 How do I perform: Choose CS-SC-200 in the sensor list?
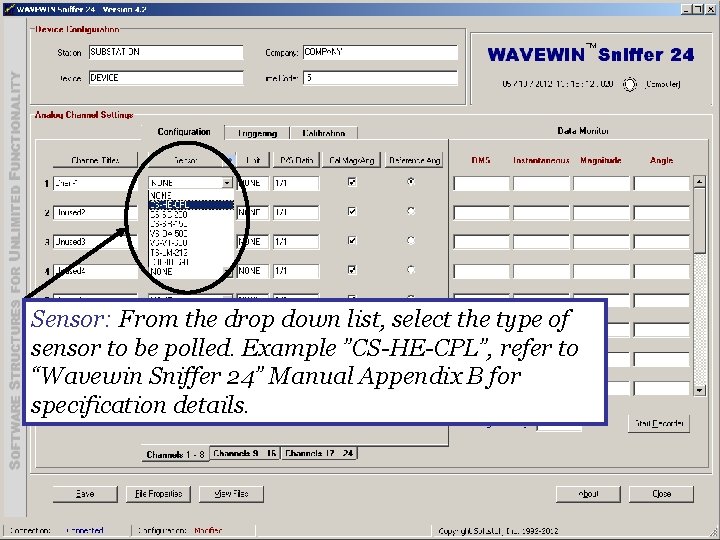tap(191, 214)
